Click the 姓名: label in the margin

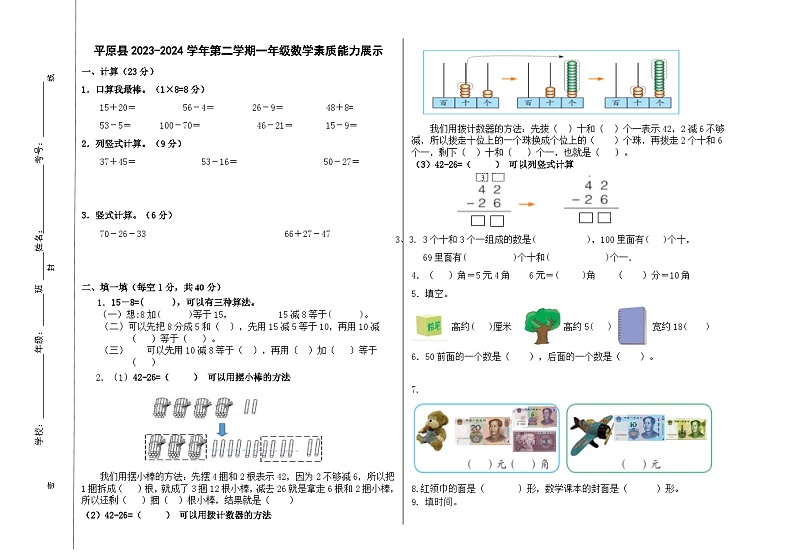click(x=39, y=242)
